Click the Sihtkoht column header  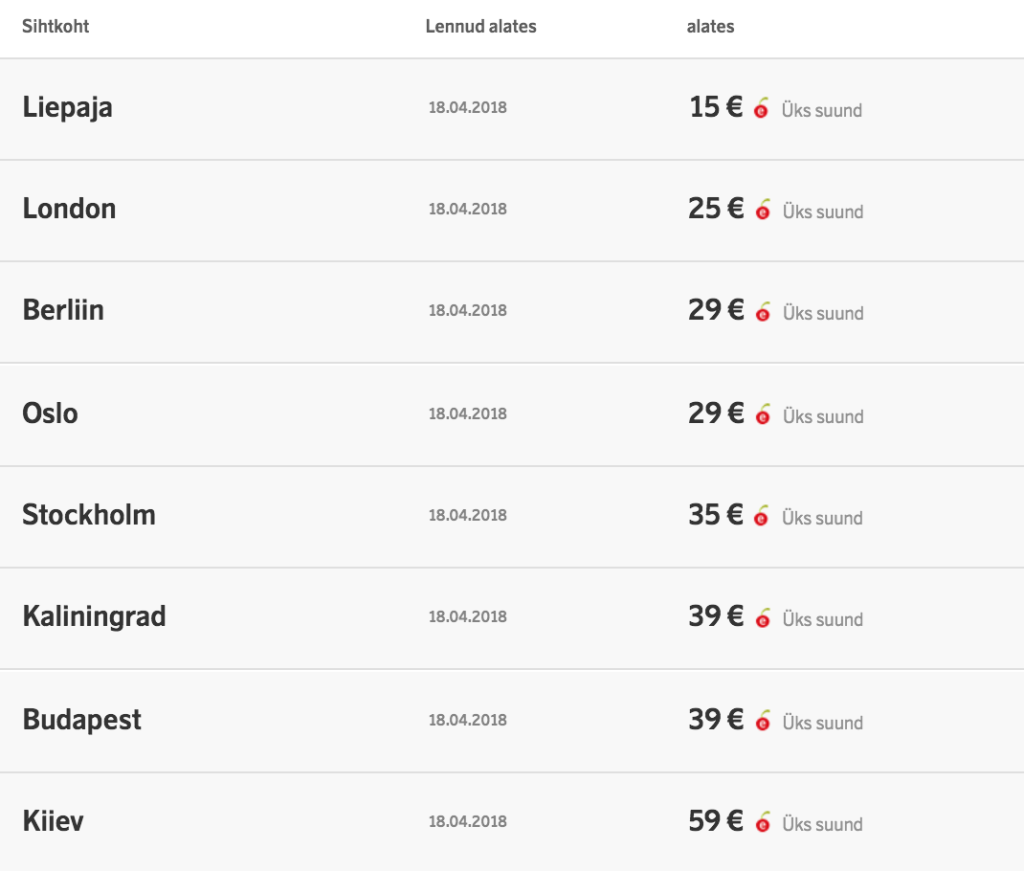pyautogui.click(x=56, y=27)
